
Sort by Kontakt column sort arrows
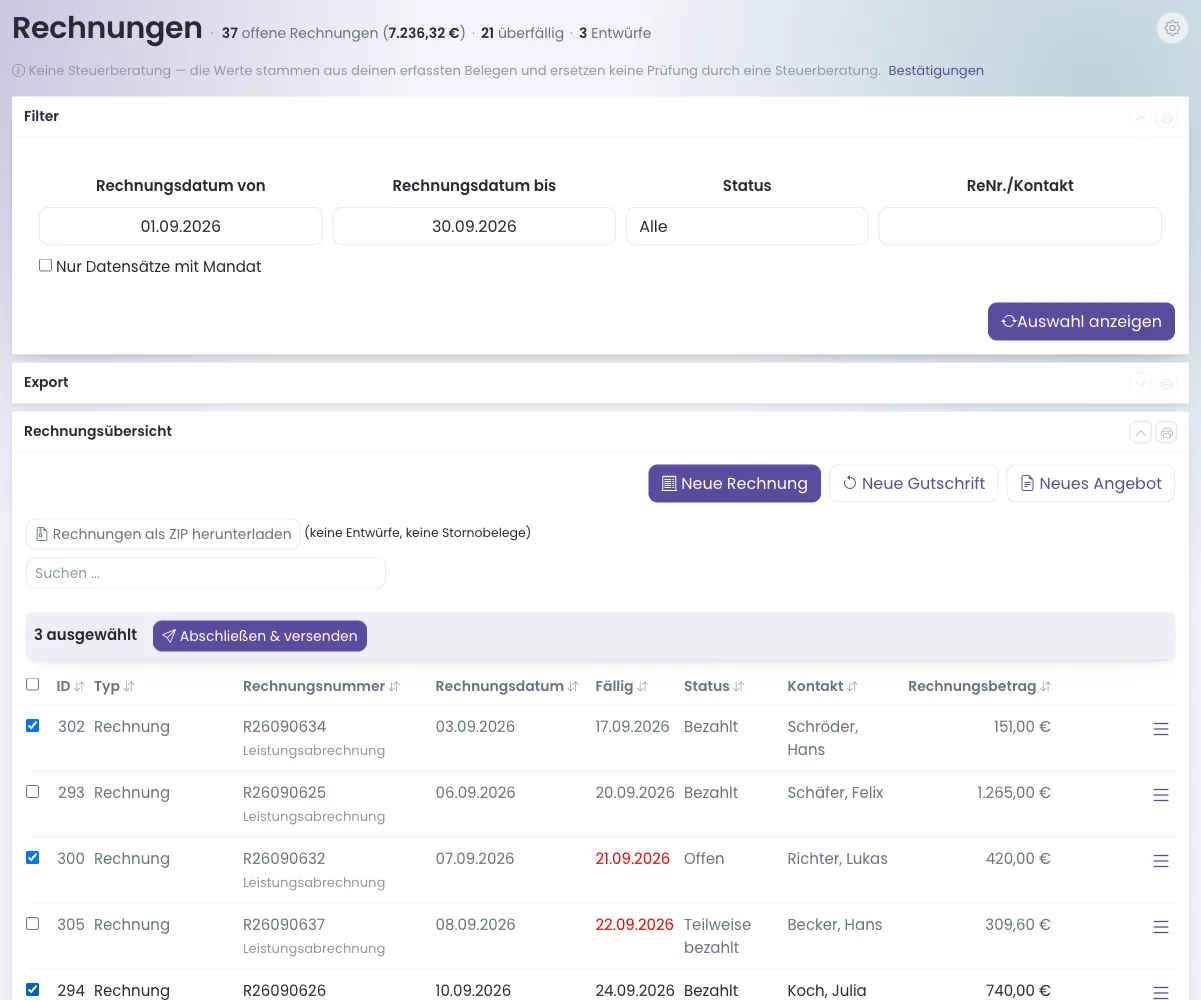point(853,687)
